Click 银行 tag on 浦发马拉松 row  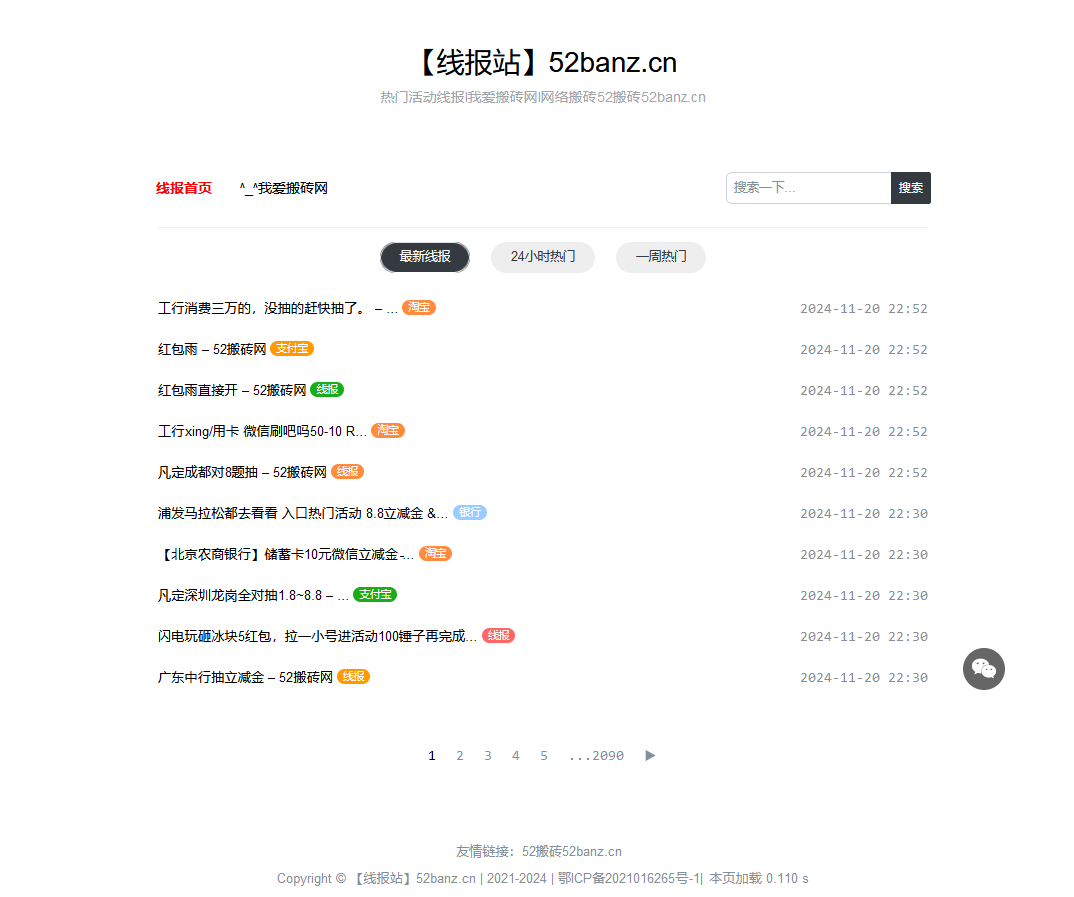[x=470, y=513]
